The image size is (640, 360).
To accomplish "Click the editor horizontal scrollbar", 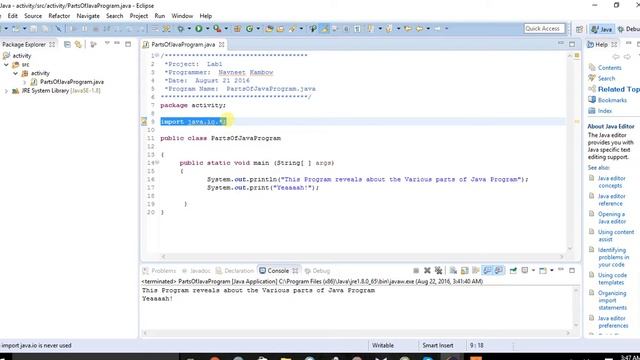I will pyautogui.click(x=362, y=257).
